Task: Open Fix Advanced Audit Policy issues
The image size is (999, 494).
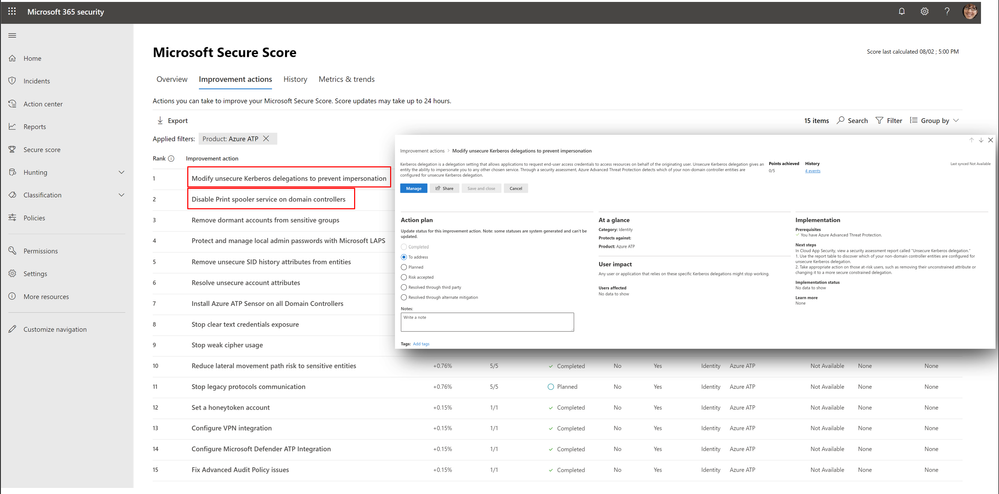Action: click(x=241, y=470)
